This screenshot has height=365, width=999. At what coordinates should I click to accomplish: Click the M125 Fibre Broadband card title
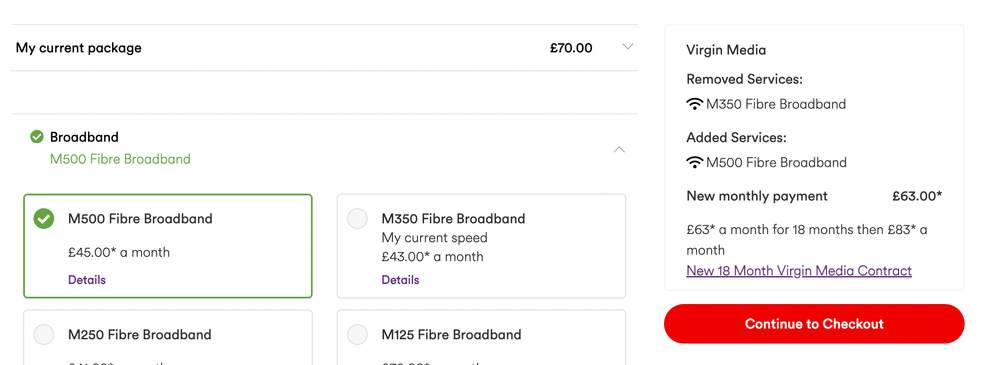tap(451, 334)
